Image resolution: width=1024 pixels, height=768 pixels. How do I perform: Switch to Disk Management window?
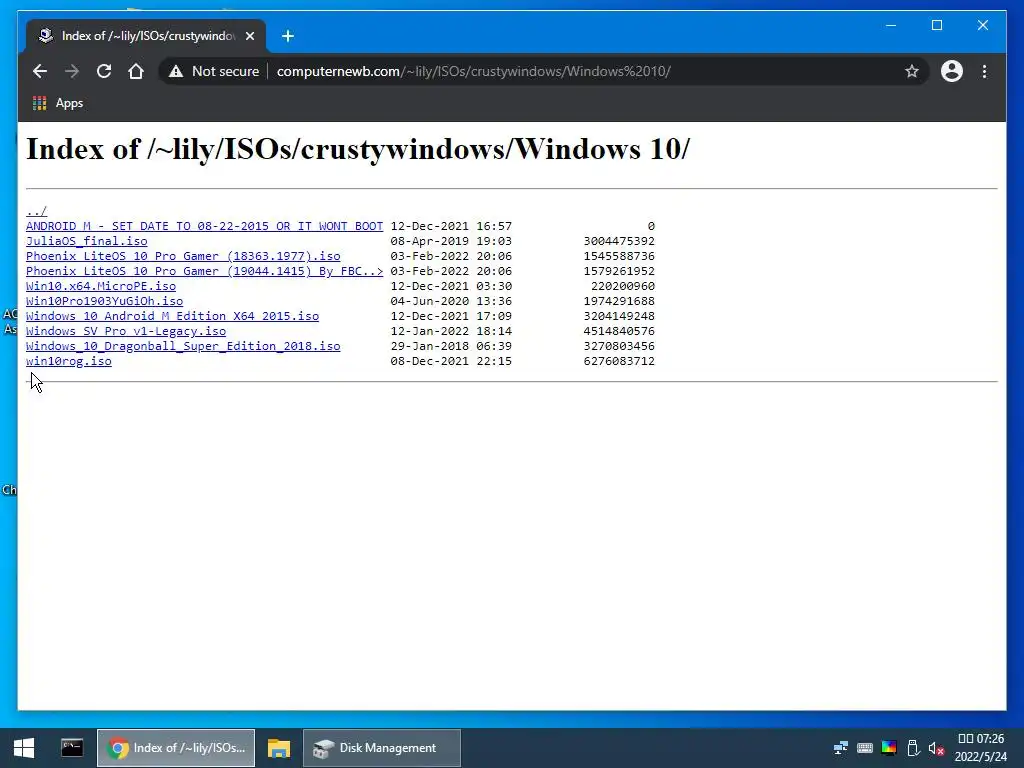point(381,748)
